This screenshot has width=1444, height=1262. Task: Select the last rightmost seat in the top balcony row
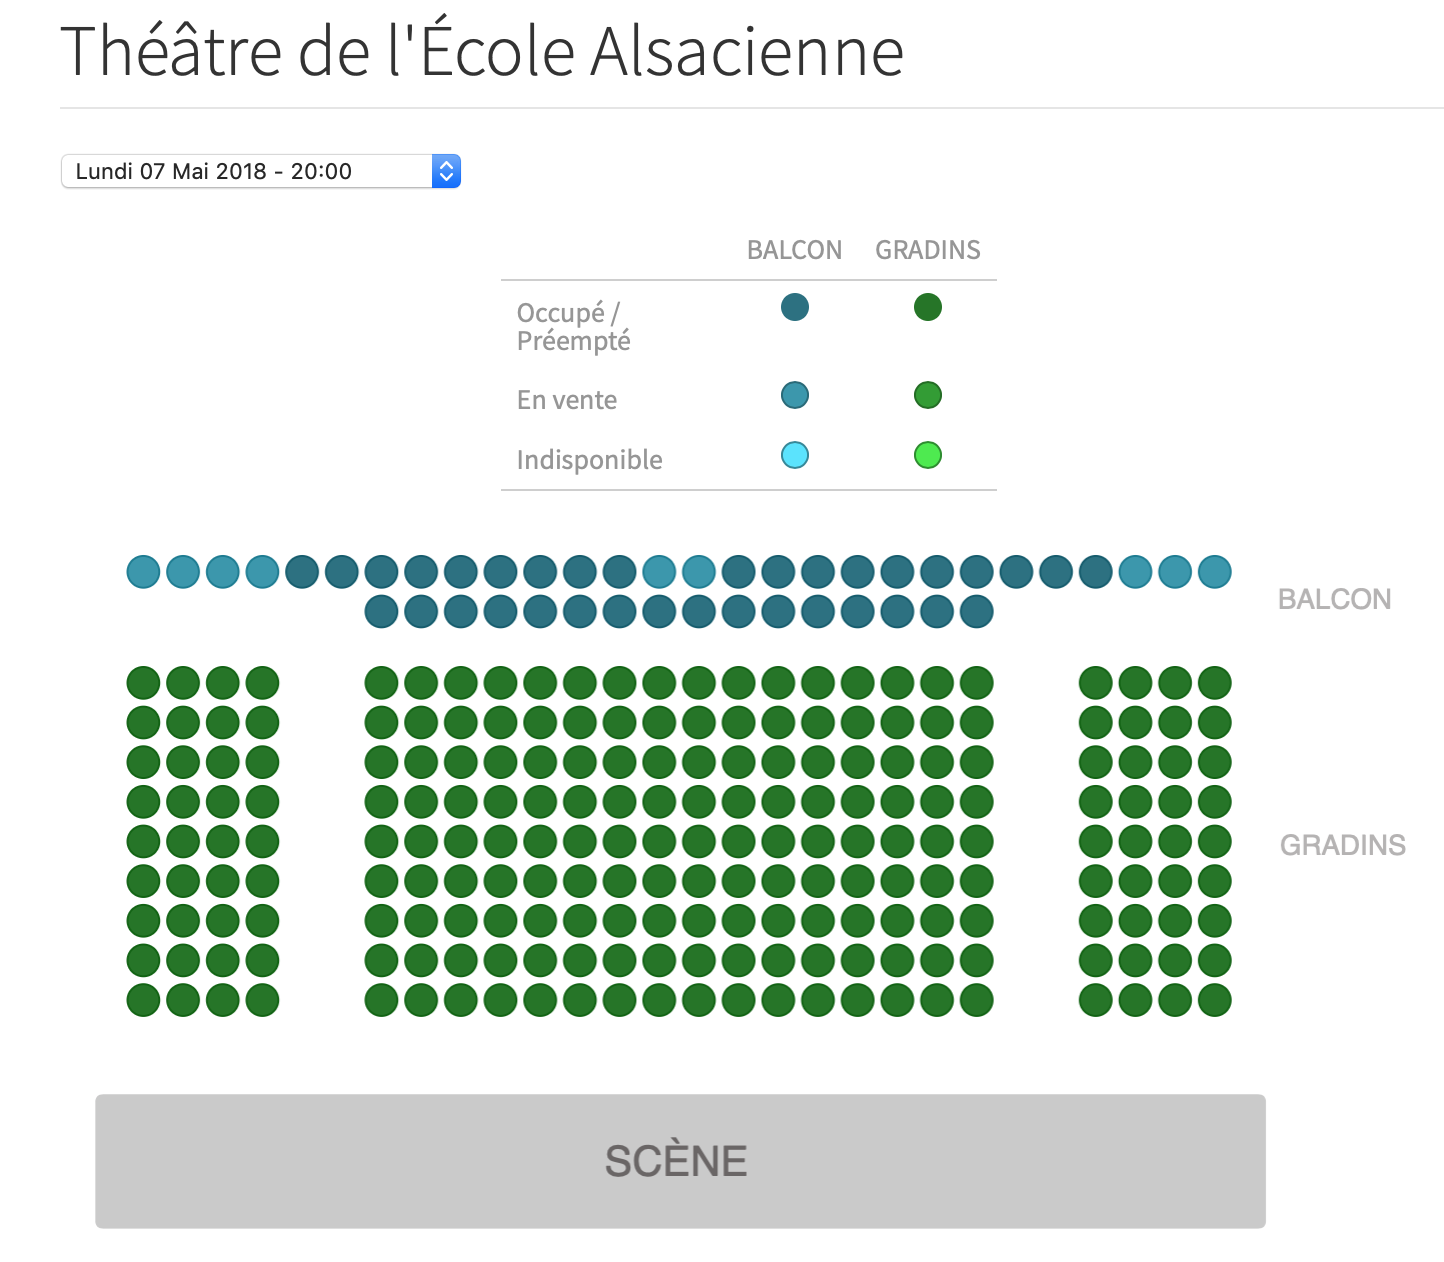tap(1214, 572)
